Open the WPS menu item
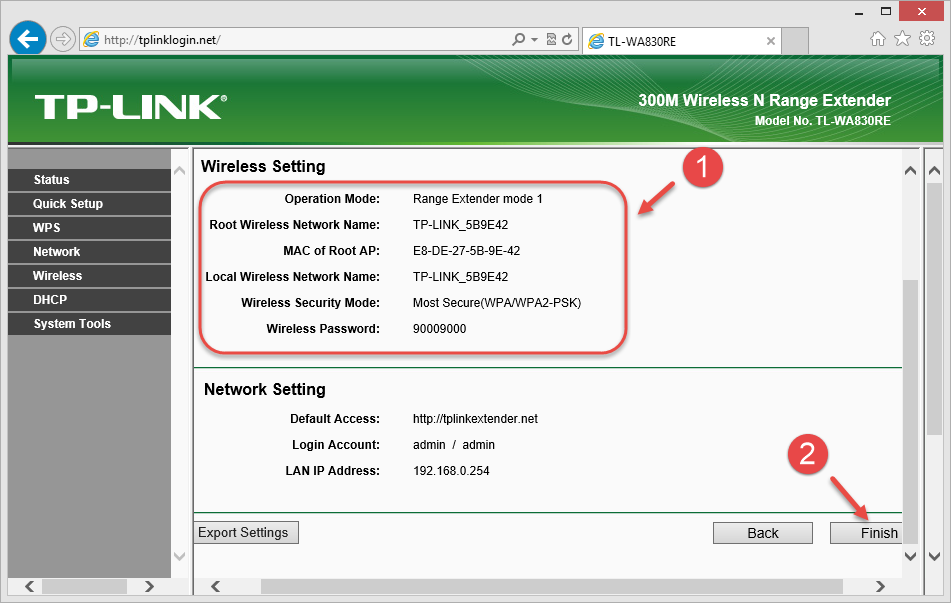 point(90,227)
